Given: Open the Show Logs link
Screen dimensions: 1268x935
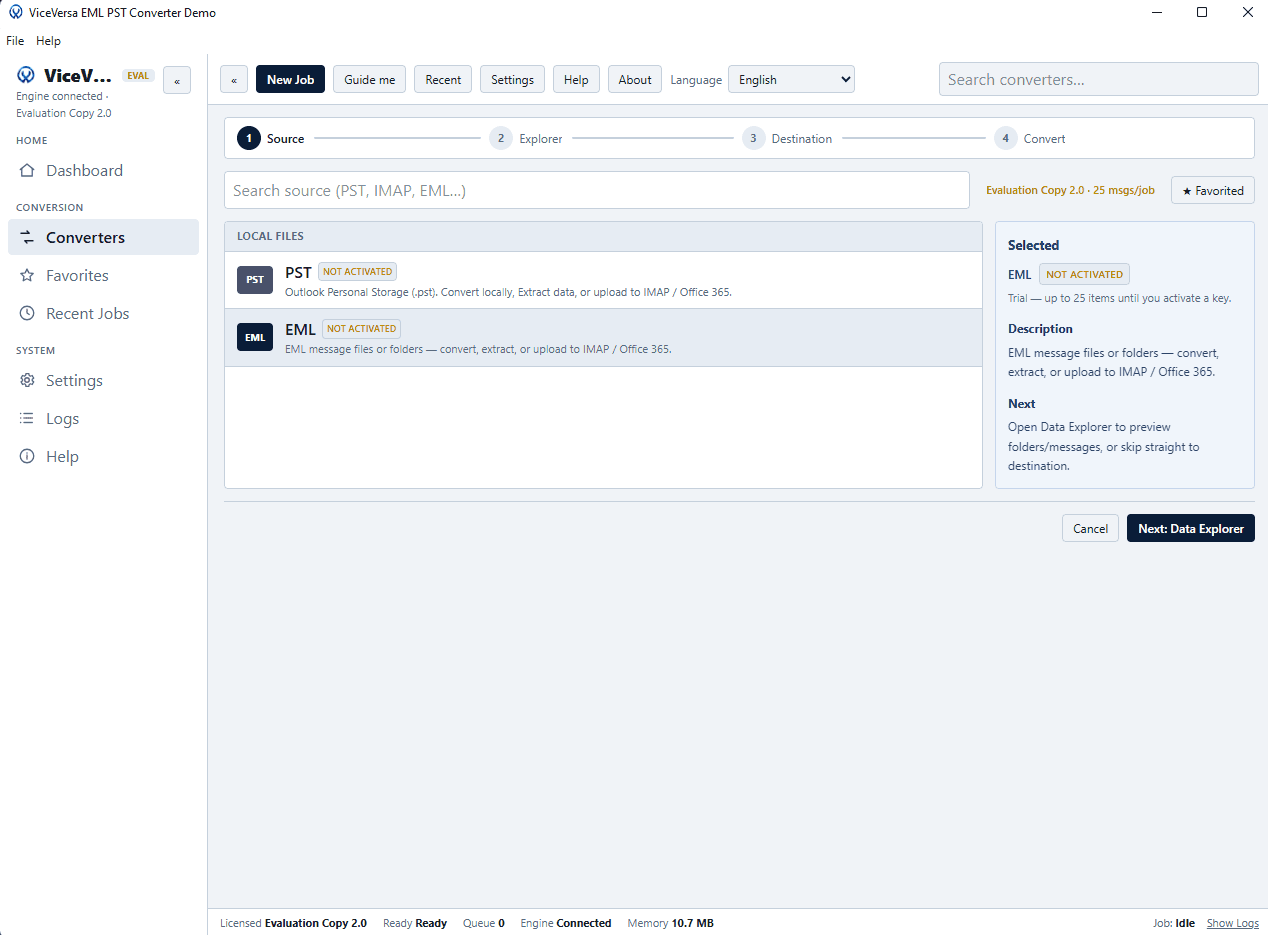Looking at the screenshot, I should [1233, 924].
